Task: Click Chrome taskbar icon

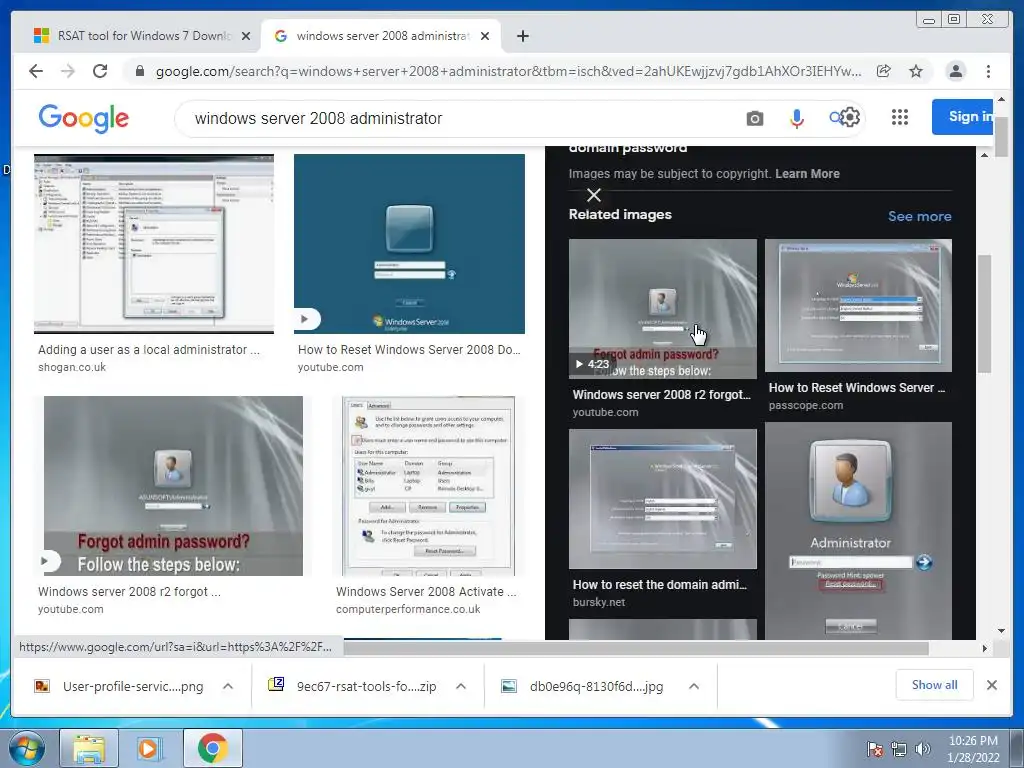Action: (212, 748)
